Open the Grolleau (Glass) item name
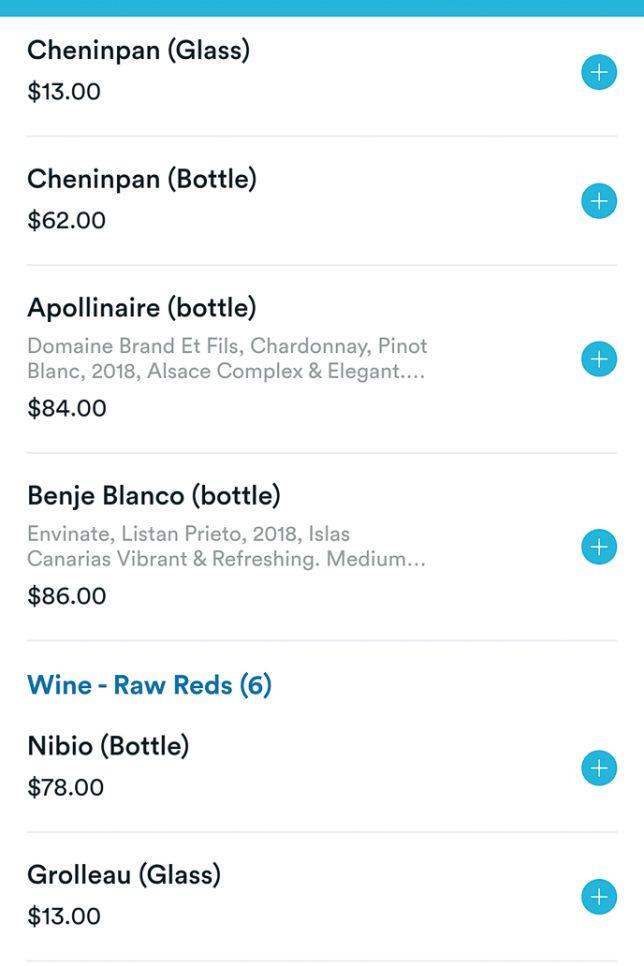The image size is (644, 966). (x=124, y=875)
